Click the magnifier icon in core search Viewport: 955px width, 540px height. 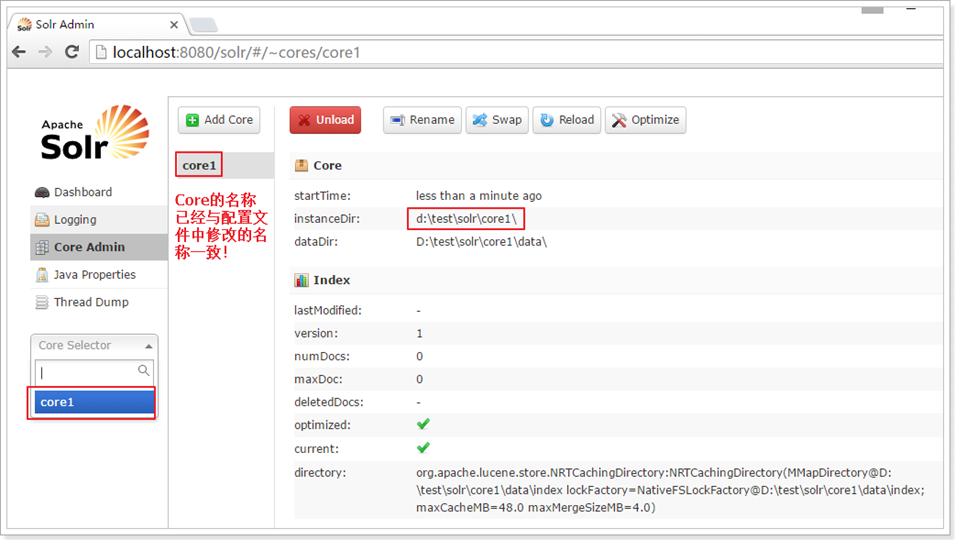(x=144, y=370)
